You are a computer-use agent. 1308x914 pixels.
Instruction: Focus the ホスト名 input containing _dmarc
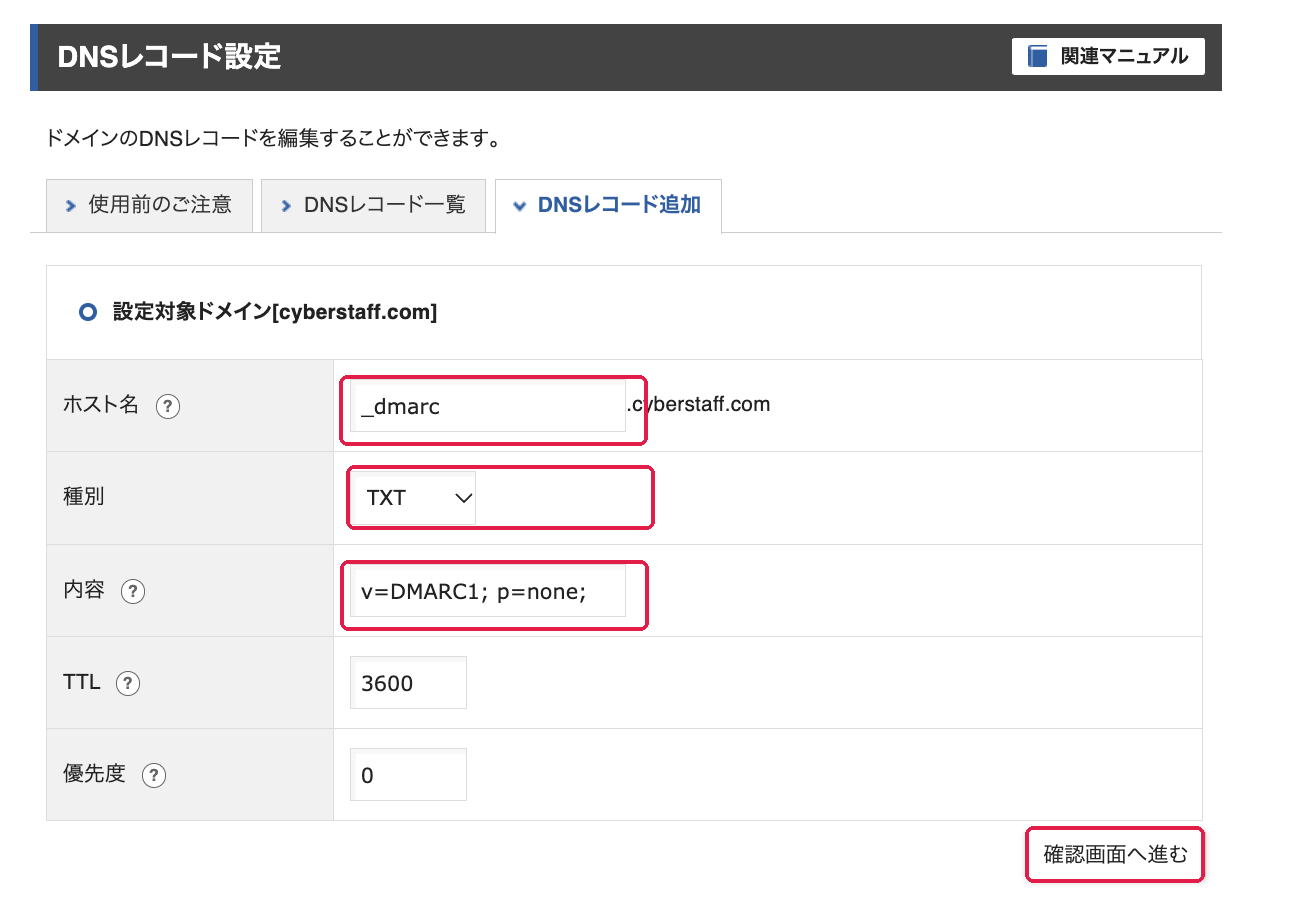488,406
